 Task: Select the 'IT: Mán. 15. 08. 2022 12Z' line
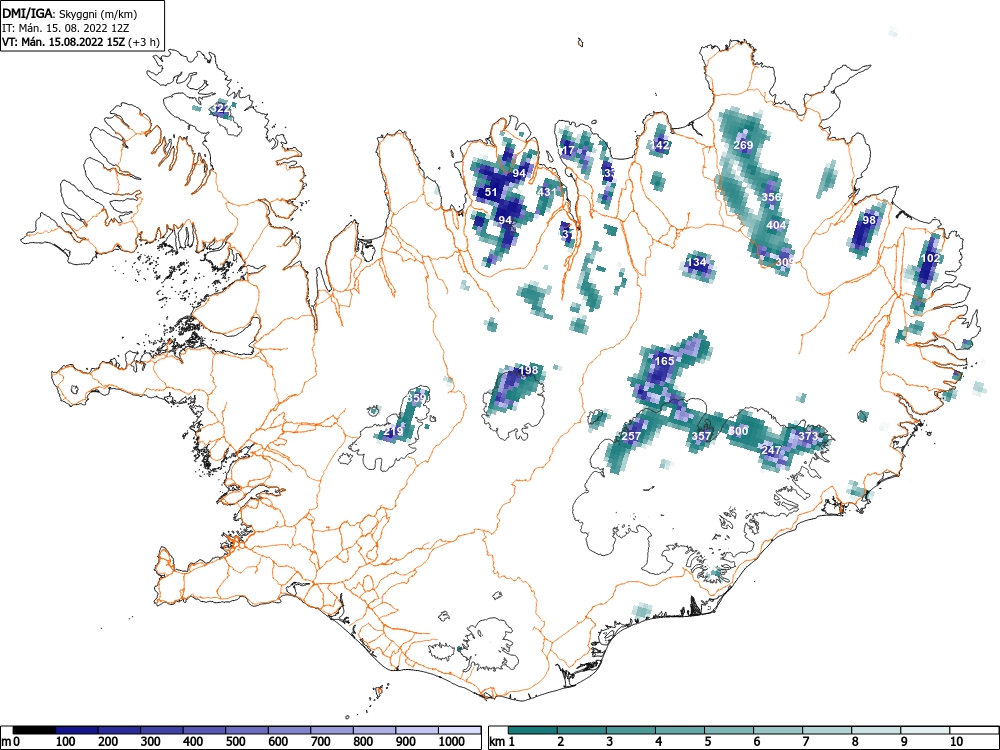pyautogui.click(x=66, y=28)
